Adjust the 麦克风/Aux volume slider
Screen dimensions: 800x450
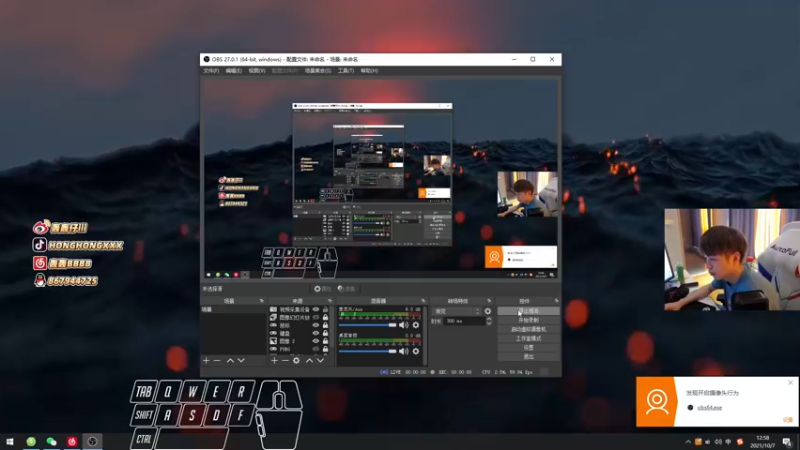367,325
